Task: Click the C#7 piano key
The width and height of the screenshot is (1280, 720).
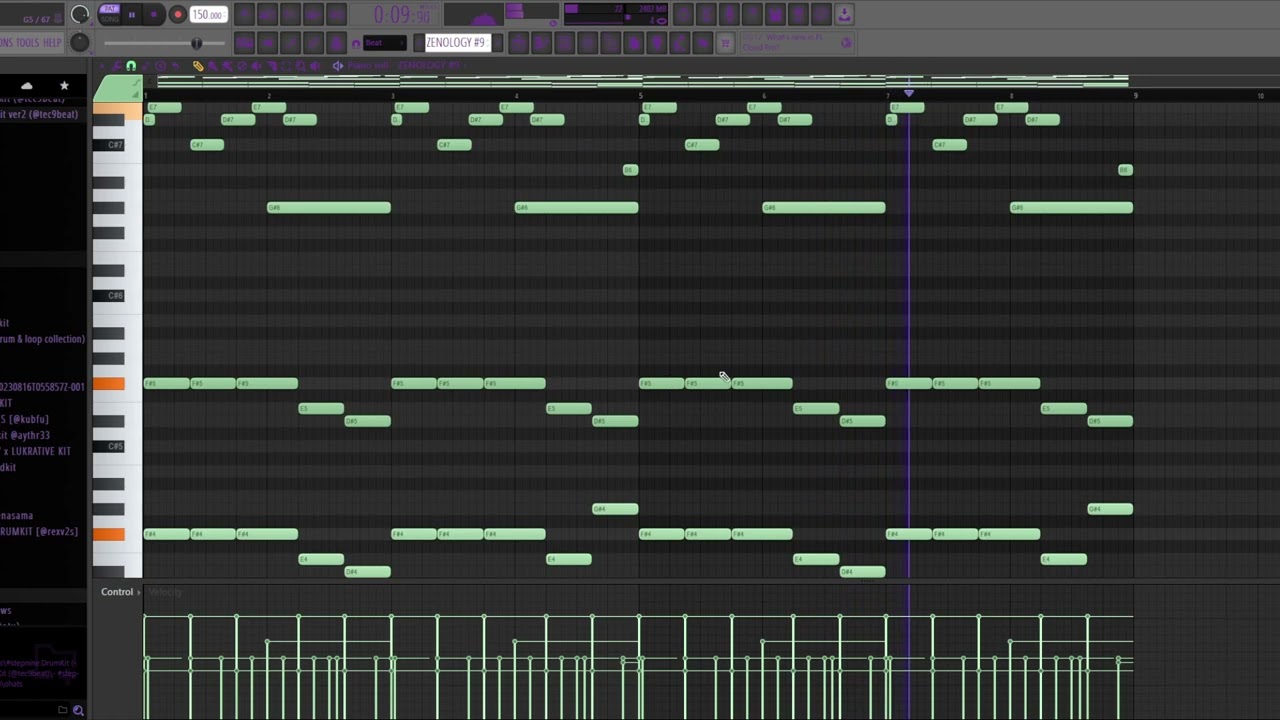Action: [110, 145]
